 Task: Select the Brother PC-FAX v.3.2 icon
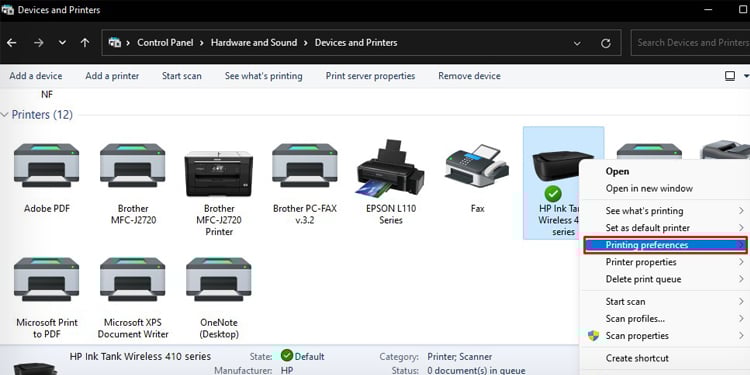tap(305, 165)
